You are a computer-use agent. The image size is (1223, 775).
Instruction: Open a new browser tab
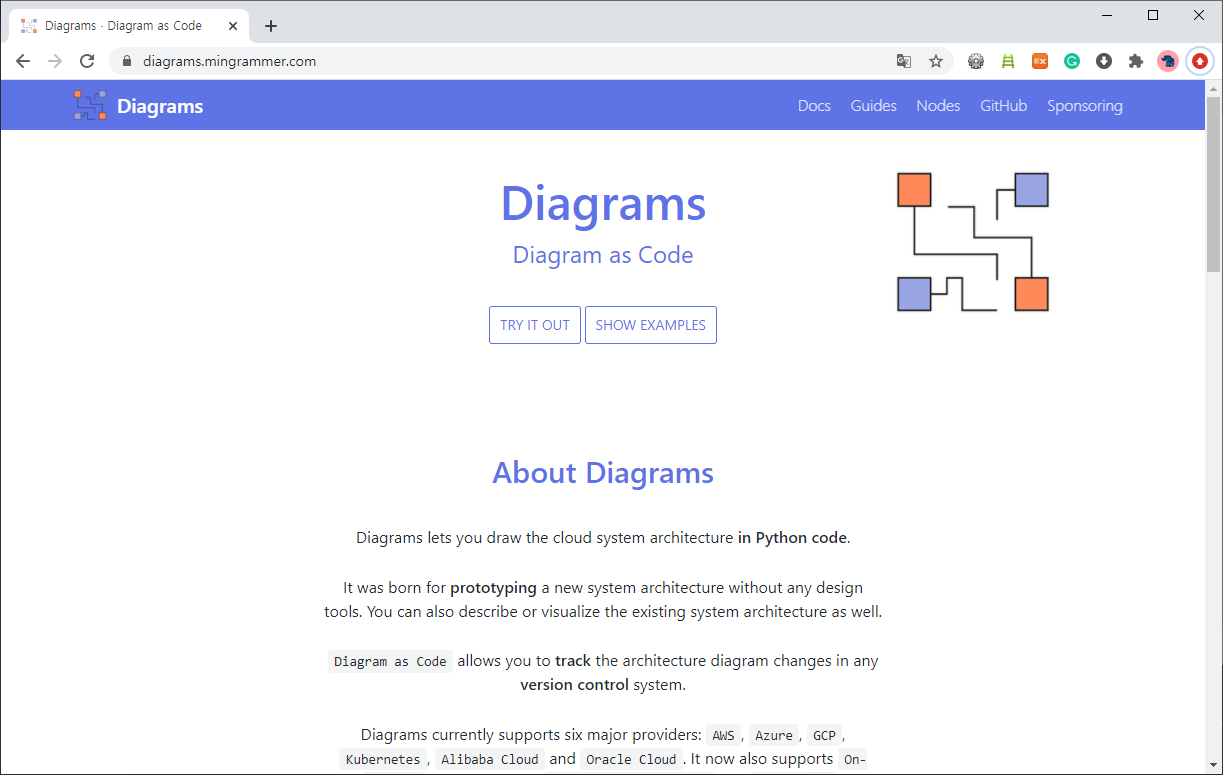coord(271,26)
